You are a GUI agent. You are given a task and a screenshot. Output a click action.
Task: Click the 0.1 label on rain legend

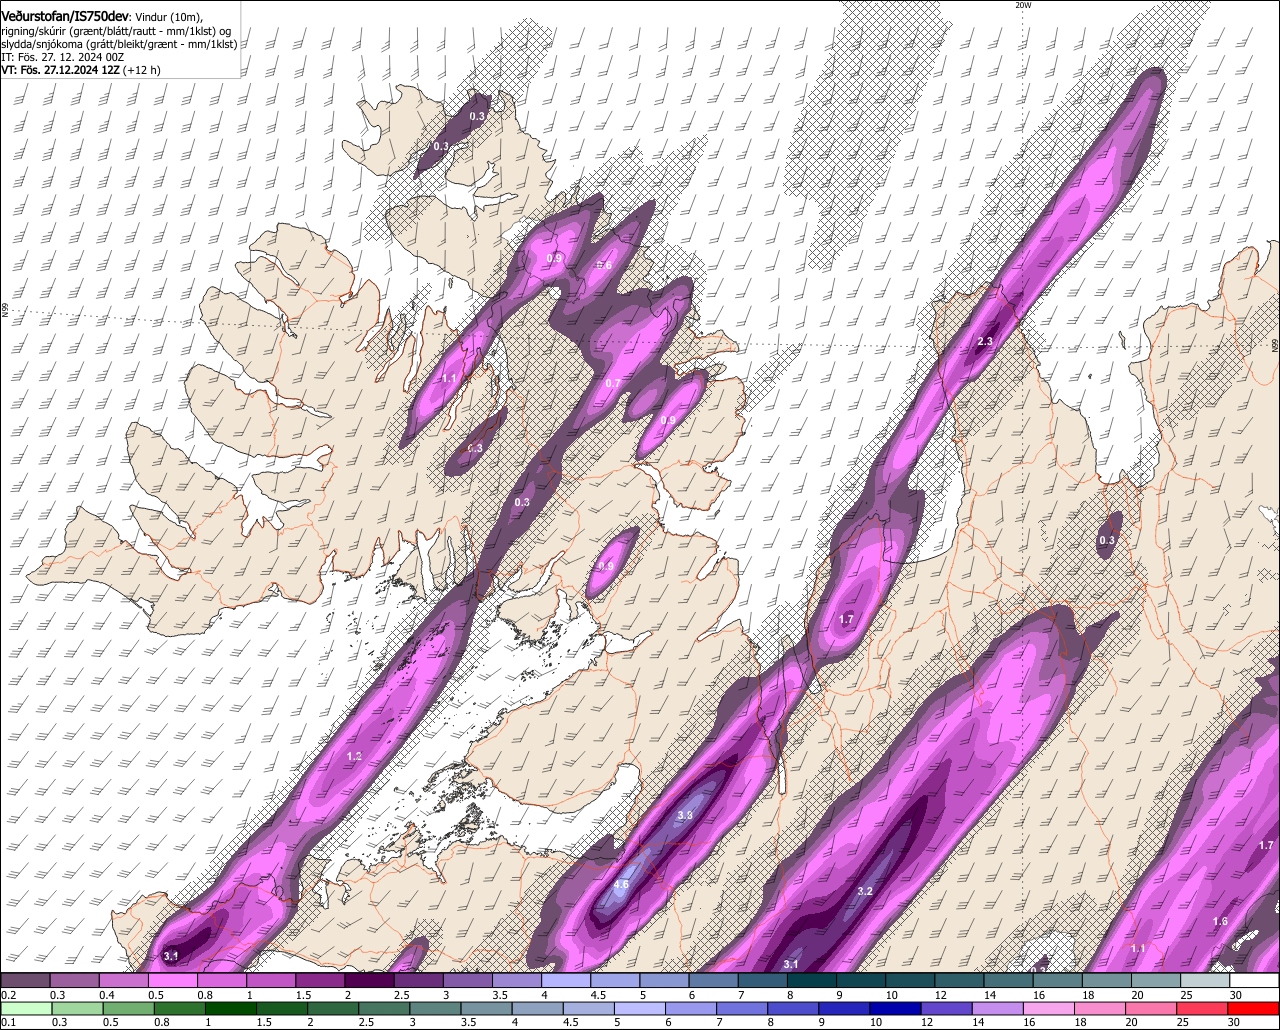[x=8, y=1022]
